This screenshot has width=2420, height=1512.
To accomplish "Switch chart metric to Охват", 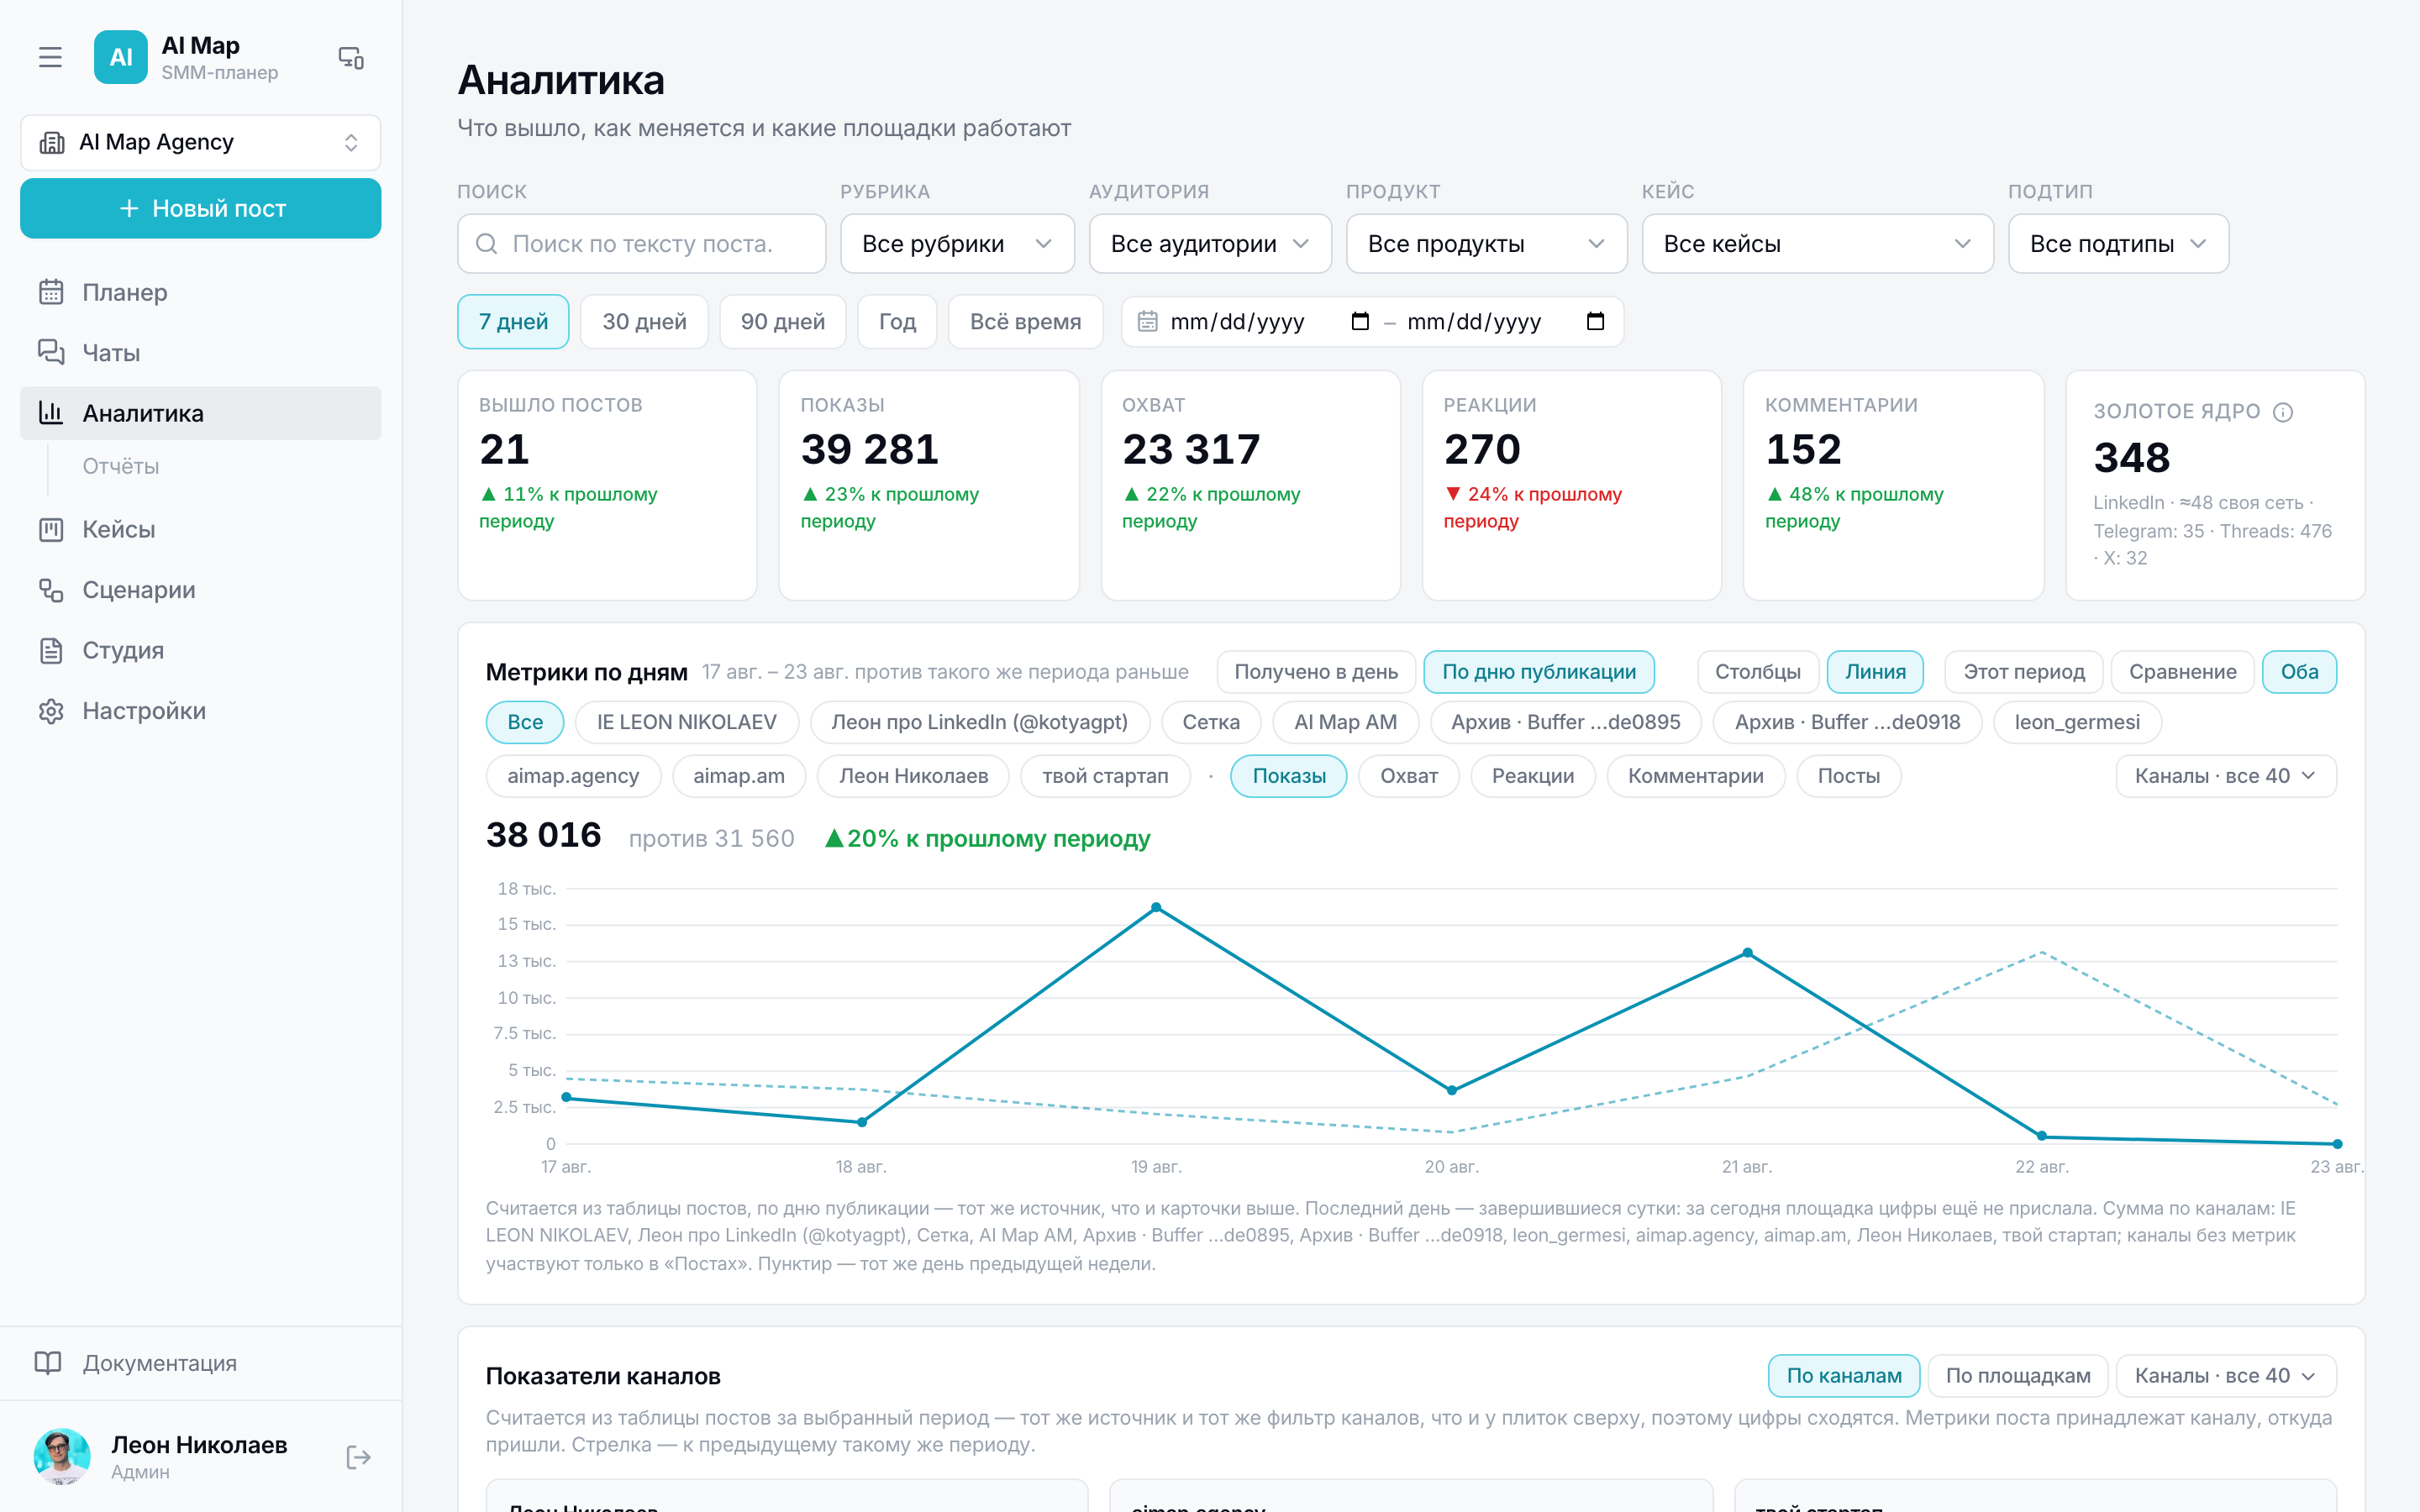I will pyautogui.click(x=1409, y=776).
